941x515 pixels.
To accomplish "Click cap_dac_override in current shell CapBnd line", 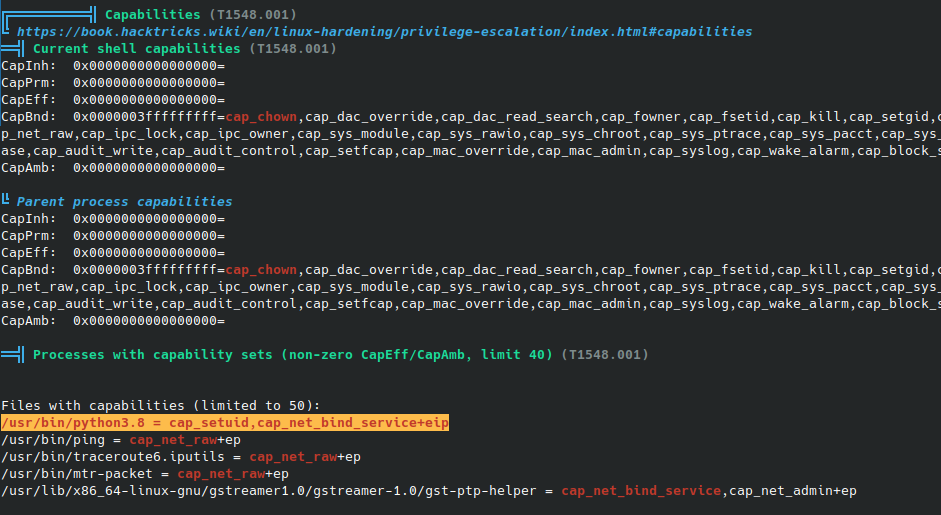I will click(369, 116).
